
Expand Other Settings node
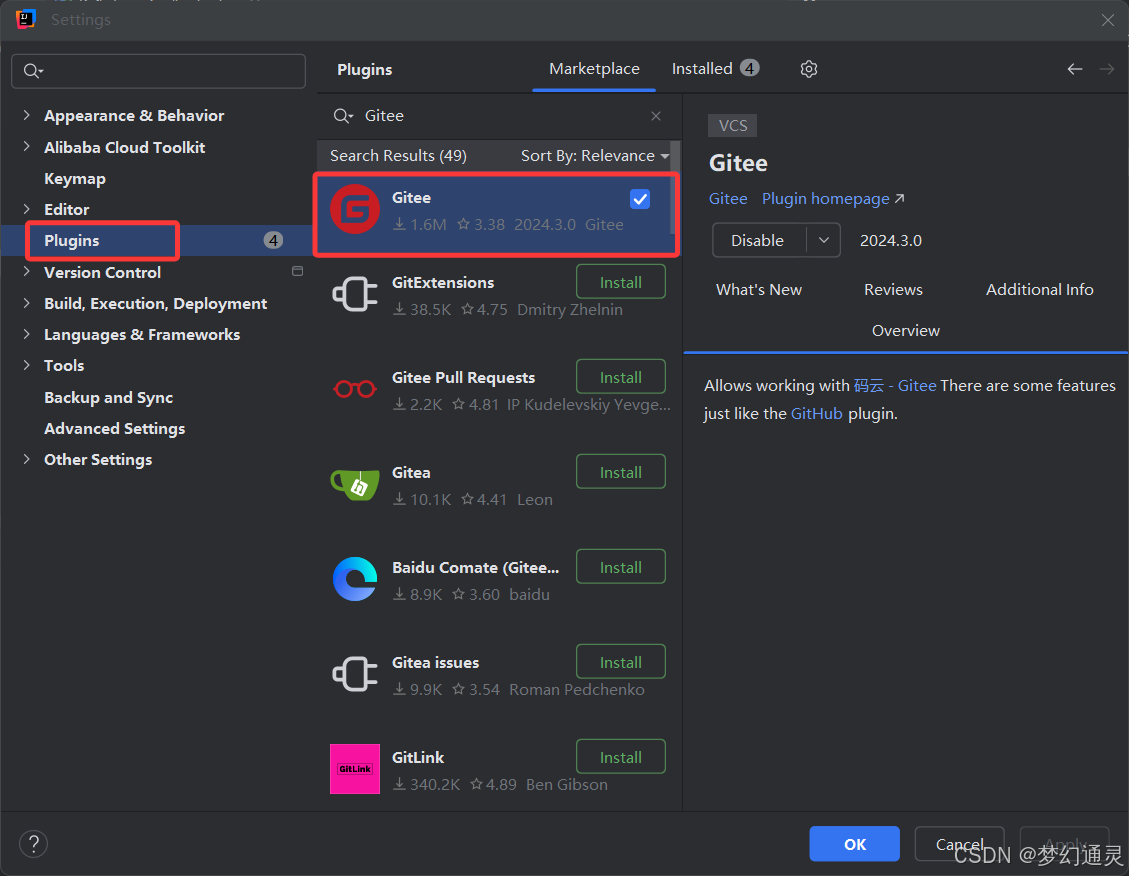pyautogui.click(x=27, y=459)
